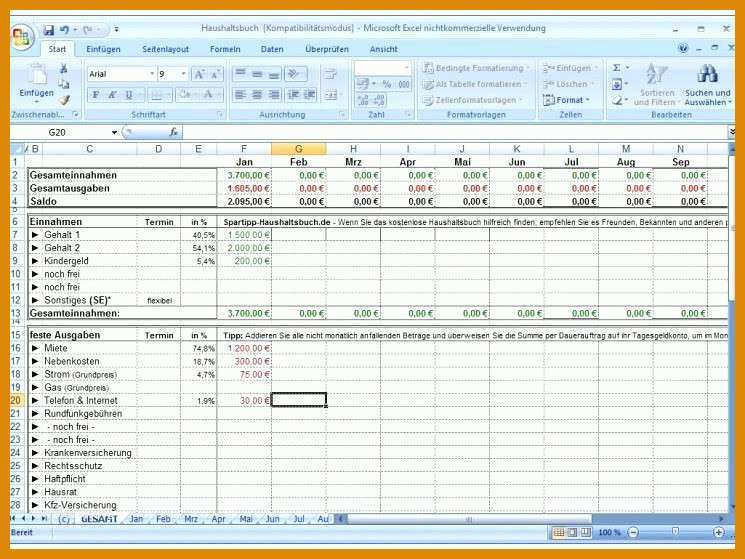This screenshot has height=559, width=745.
Task: Apply the accounting currency number format
Action: coord(365,85)
